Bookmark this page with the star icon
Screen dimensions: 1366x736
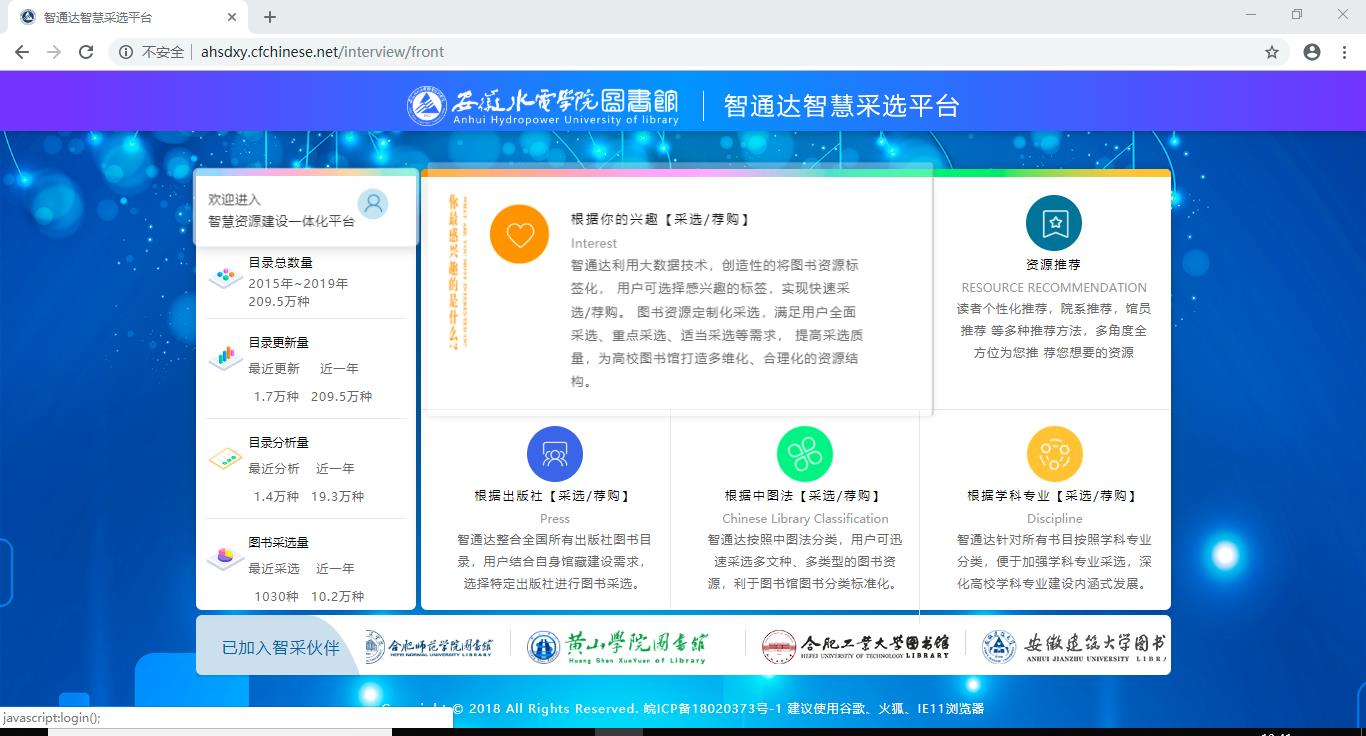click(1272, 52)
